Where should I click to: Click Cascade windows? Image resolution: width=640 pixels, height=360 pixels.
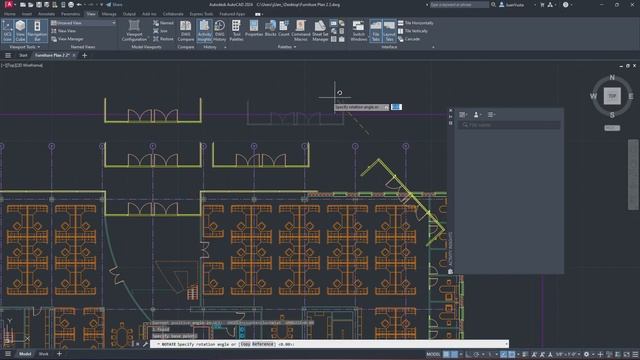click(409, 39)
